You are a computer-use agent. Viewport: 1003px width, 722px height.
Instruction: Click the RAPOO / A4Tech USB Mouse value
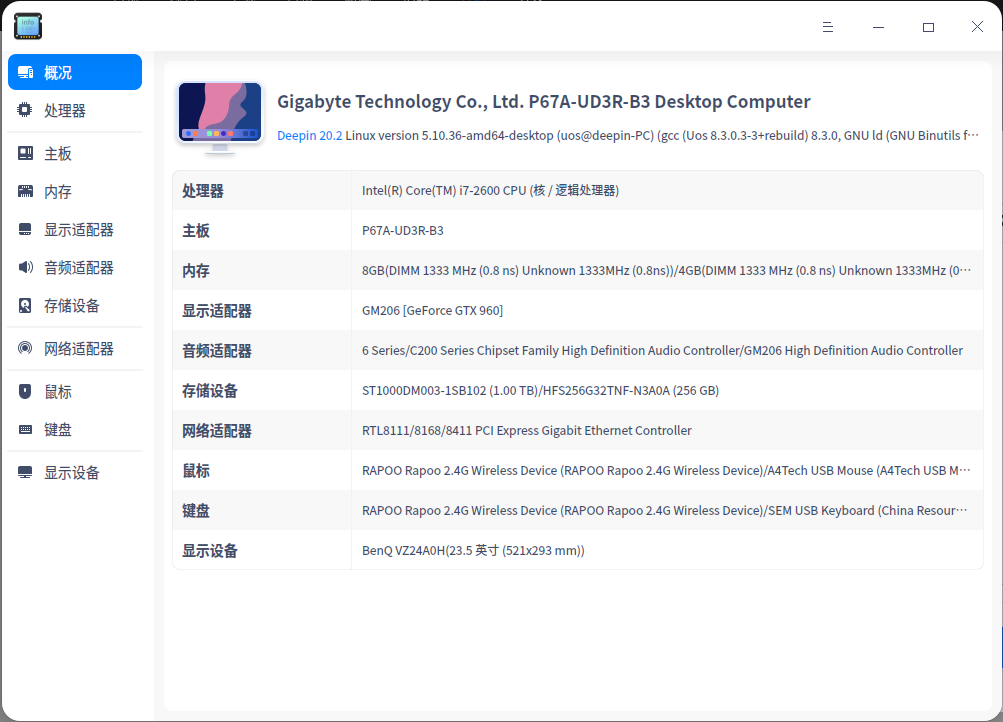click(x=666, y=471)
